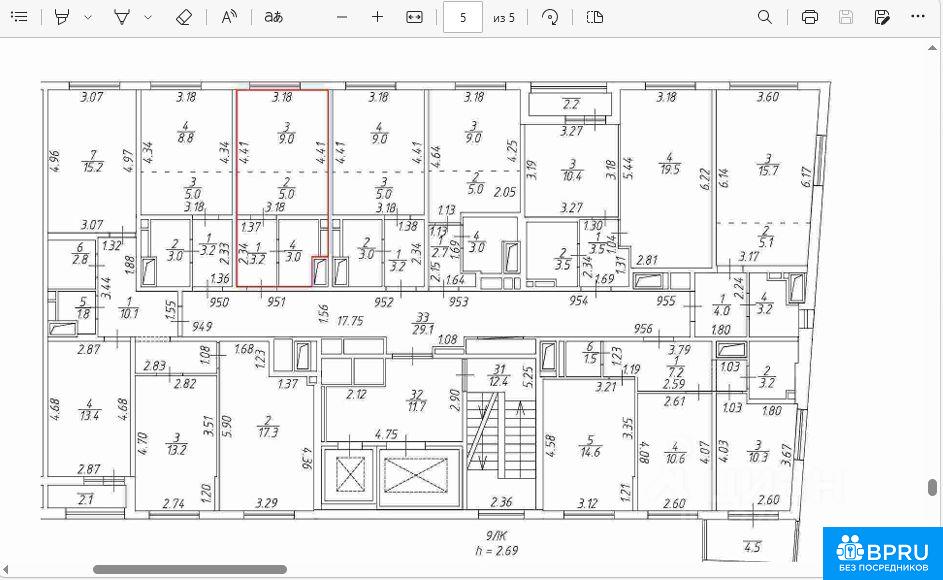Open the more options ellipsis menu
Image resolution: width=943 pixels, height=580 pixels.
918,17
